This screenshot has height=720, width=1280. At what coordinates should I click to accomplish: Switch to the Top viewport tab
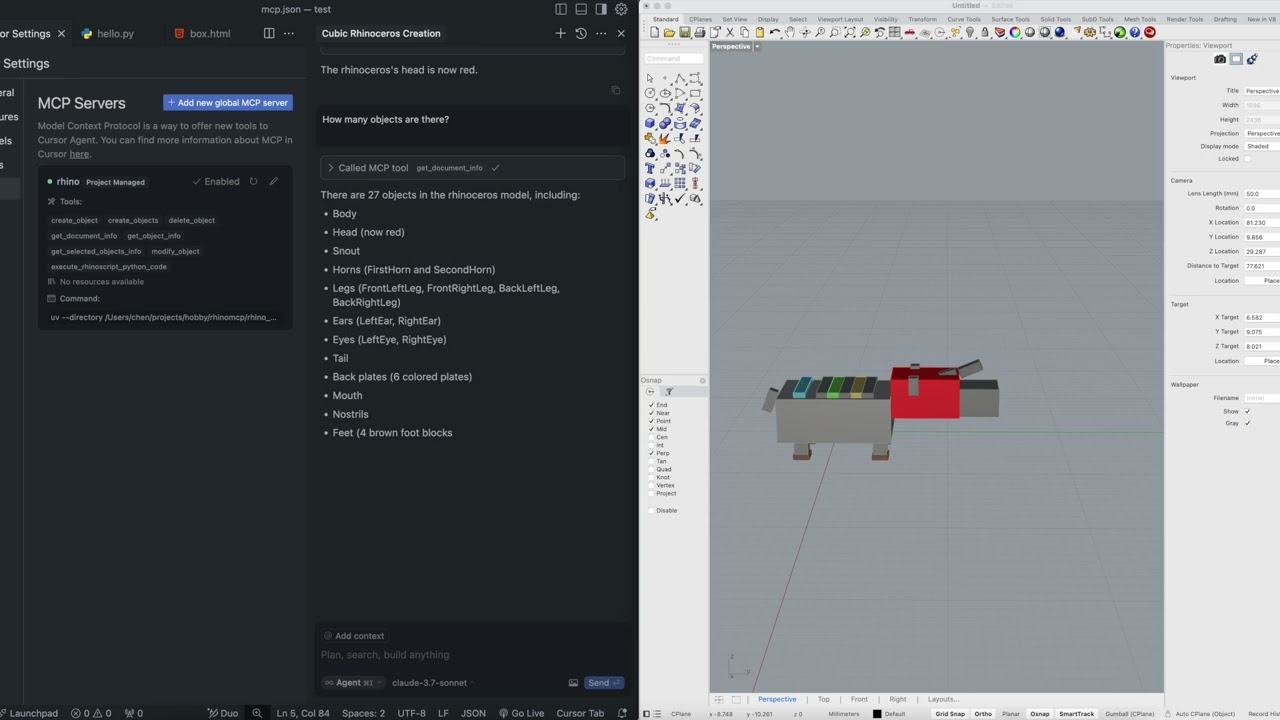coord(823,699)
